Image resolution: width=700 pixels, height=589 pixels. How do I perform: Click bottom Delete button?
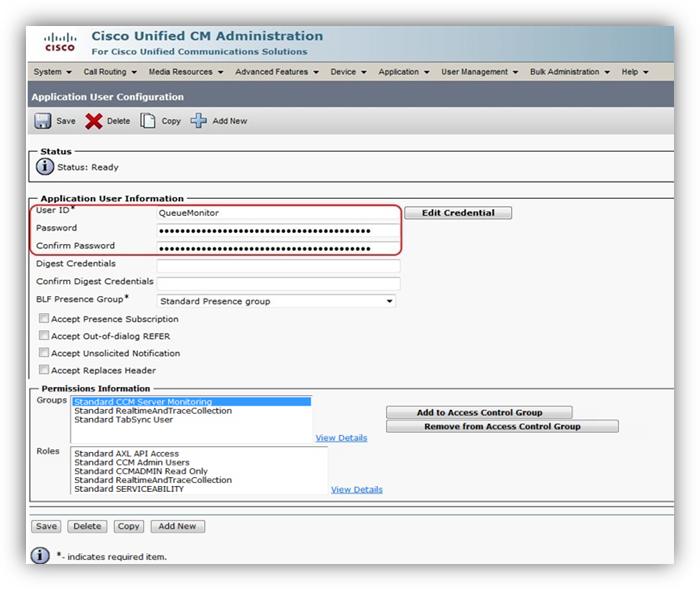click(x=87, y=526)
